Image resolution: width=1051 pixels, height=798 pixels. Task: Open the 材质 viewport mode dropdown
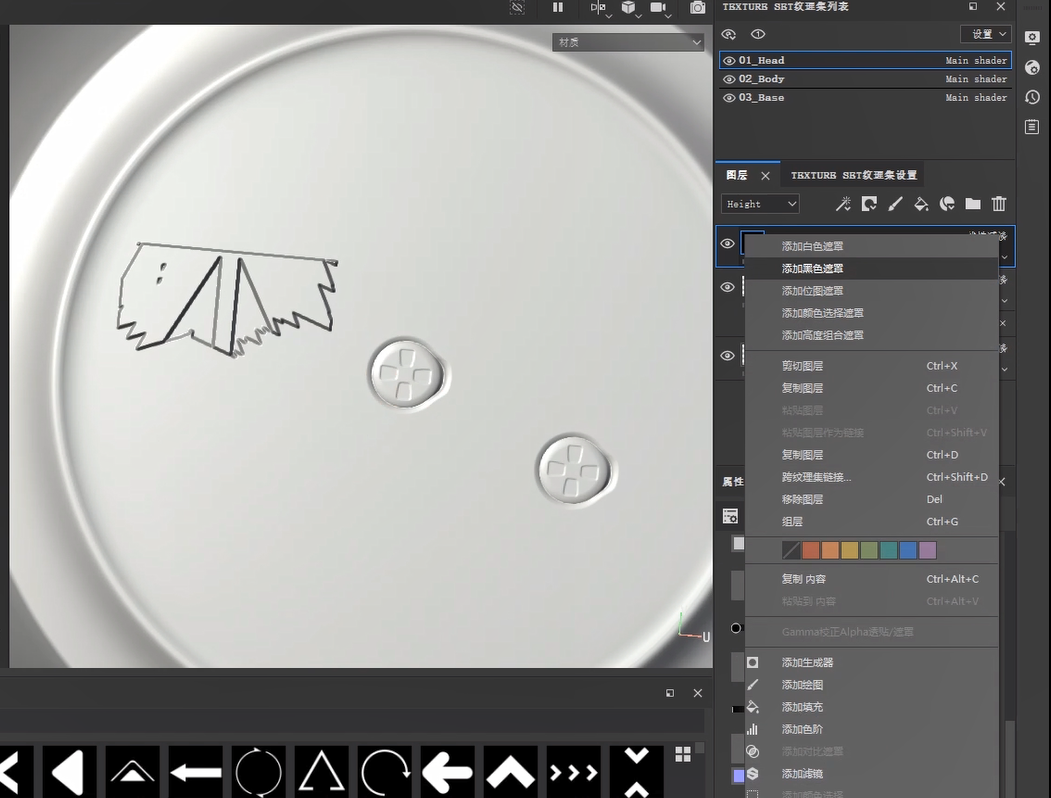pyautogui.click(x=628, y=42)
